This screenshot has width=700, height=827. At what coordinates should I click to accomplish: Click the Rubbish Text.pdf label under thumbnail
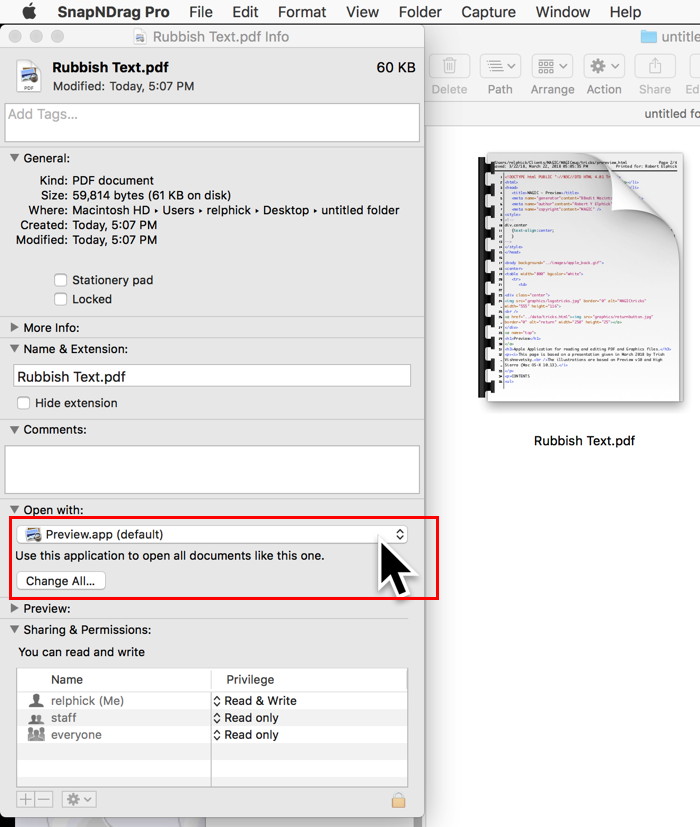click(584, 440)
